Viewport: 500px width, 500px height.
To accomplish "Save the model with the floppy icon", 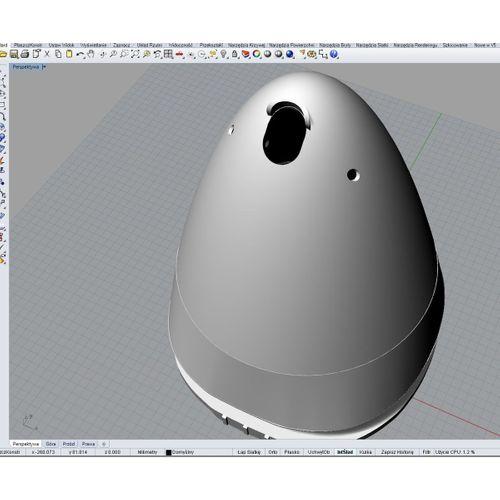I will pyautogui.click(x=14, y=54).
